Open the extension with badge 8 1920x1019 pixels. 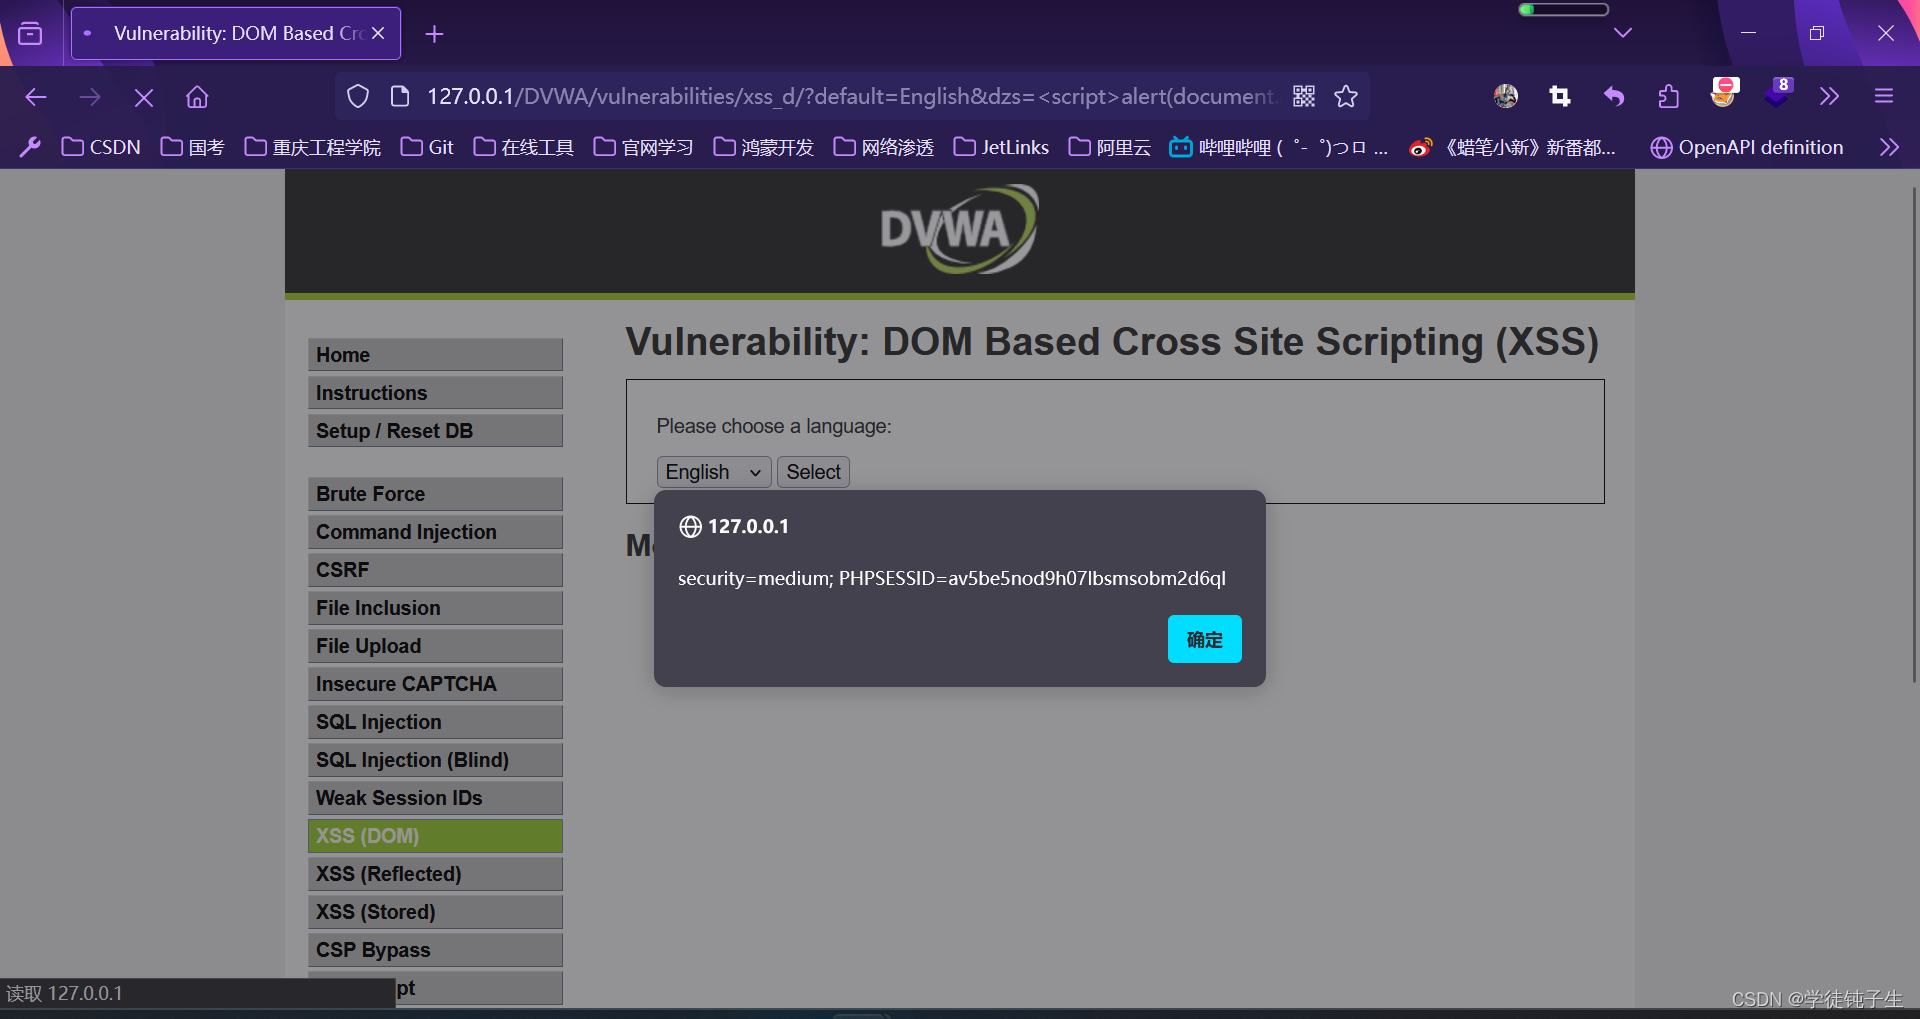[x=1778, y=93]
